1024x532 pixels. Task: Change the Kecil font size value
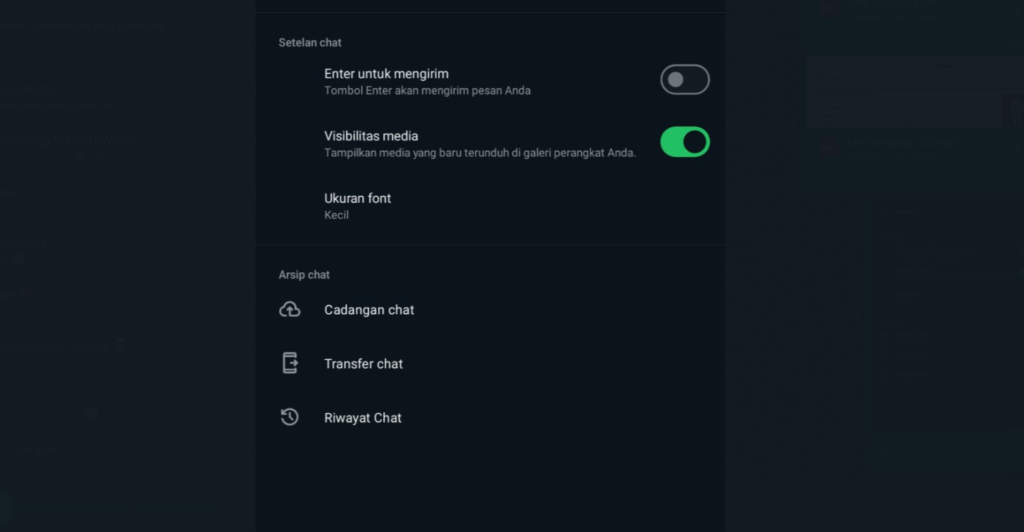coord(336,215)
